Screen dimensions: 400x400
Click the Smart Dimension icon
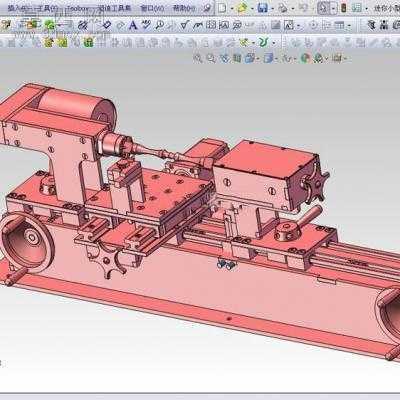pyautogui.click(x=107, y=25)
